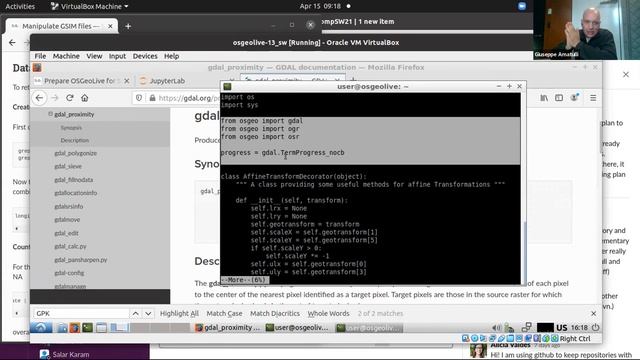Collapse the gdal_proximity tree entry
The width and height of the screenshot is (640, 360).
[51, 114]
